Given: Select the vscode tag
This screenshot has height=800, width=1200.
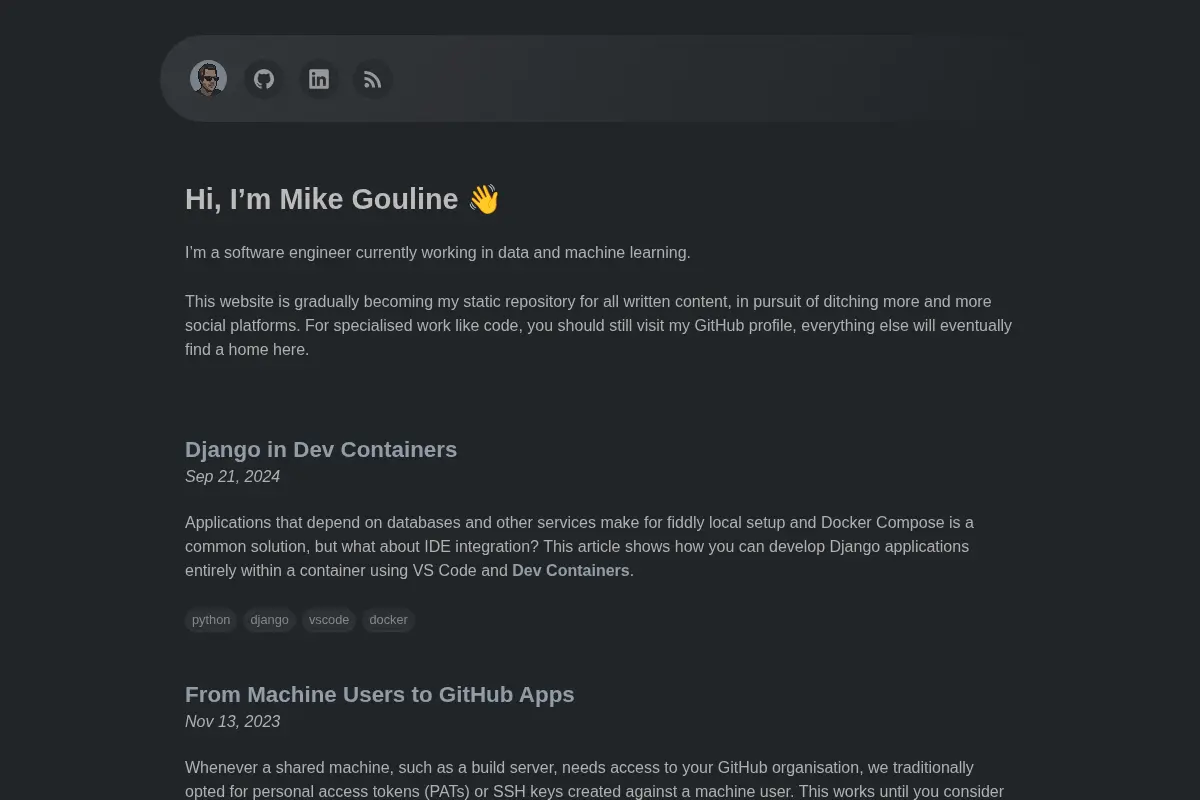Looking at the screenshot, I should click(x=329, y=620).
